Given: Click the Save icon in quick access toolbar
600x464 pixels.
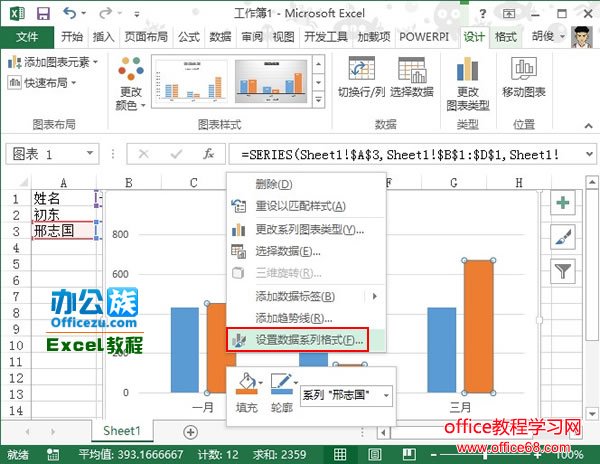Looking at the screenshot, I should coord(43,14).
